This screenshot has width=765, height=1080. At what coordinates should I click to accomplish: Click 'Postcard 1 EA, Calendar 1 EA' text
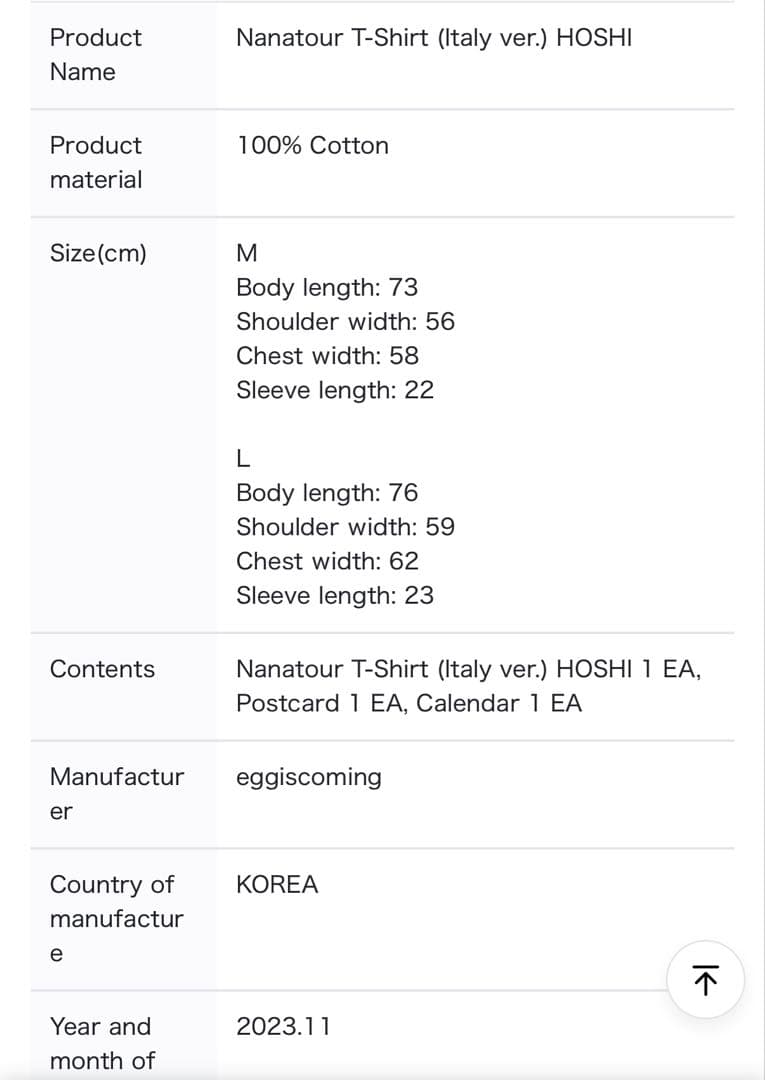(409, 703)
